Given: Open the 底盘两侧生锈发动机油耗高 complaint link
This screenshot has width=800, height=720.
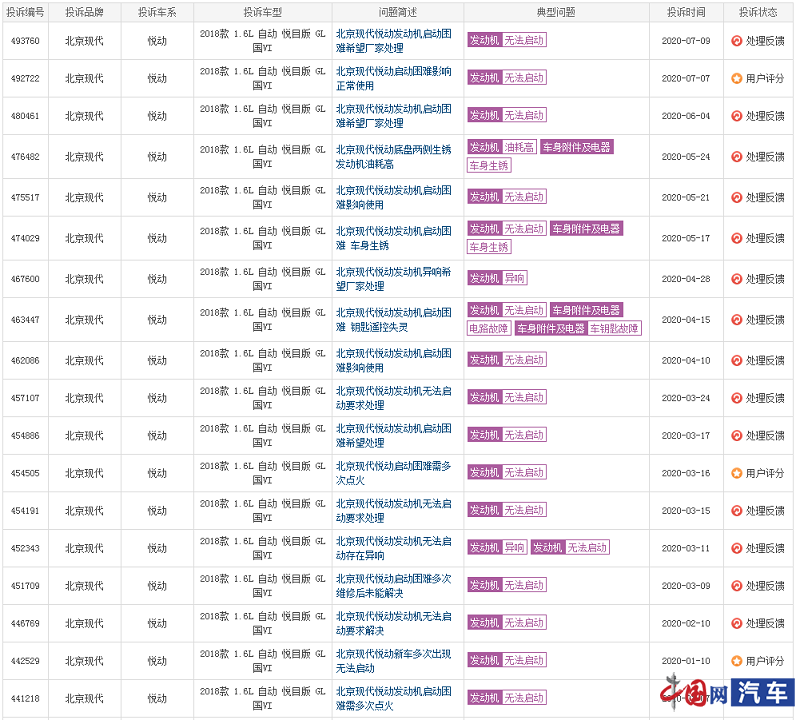Looking at the screenshot, I should coord(394,156).
